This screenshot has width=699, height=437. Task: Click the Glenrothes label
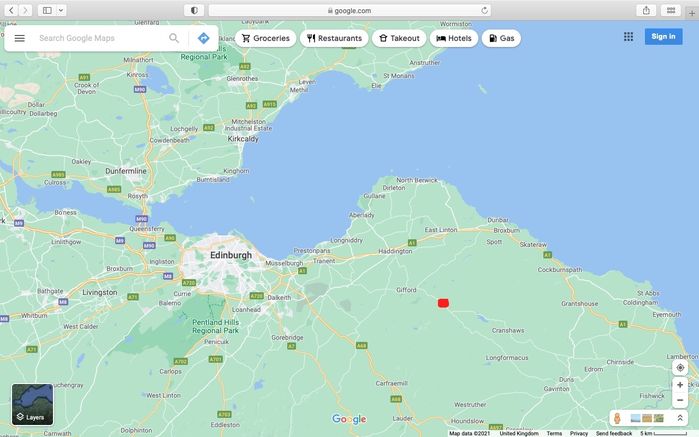[242, 78]
